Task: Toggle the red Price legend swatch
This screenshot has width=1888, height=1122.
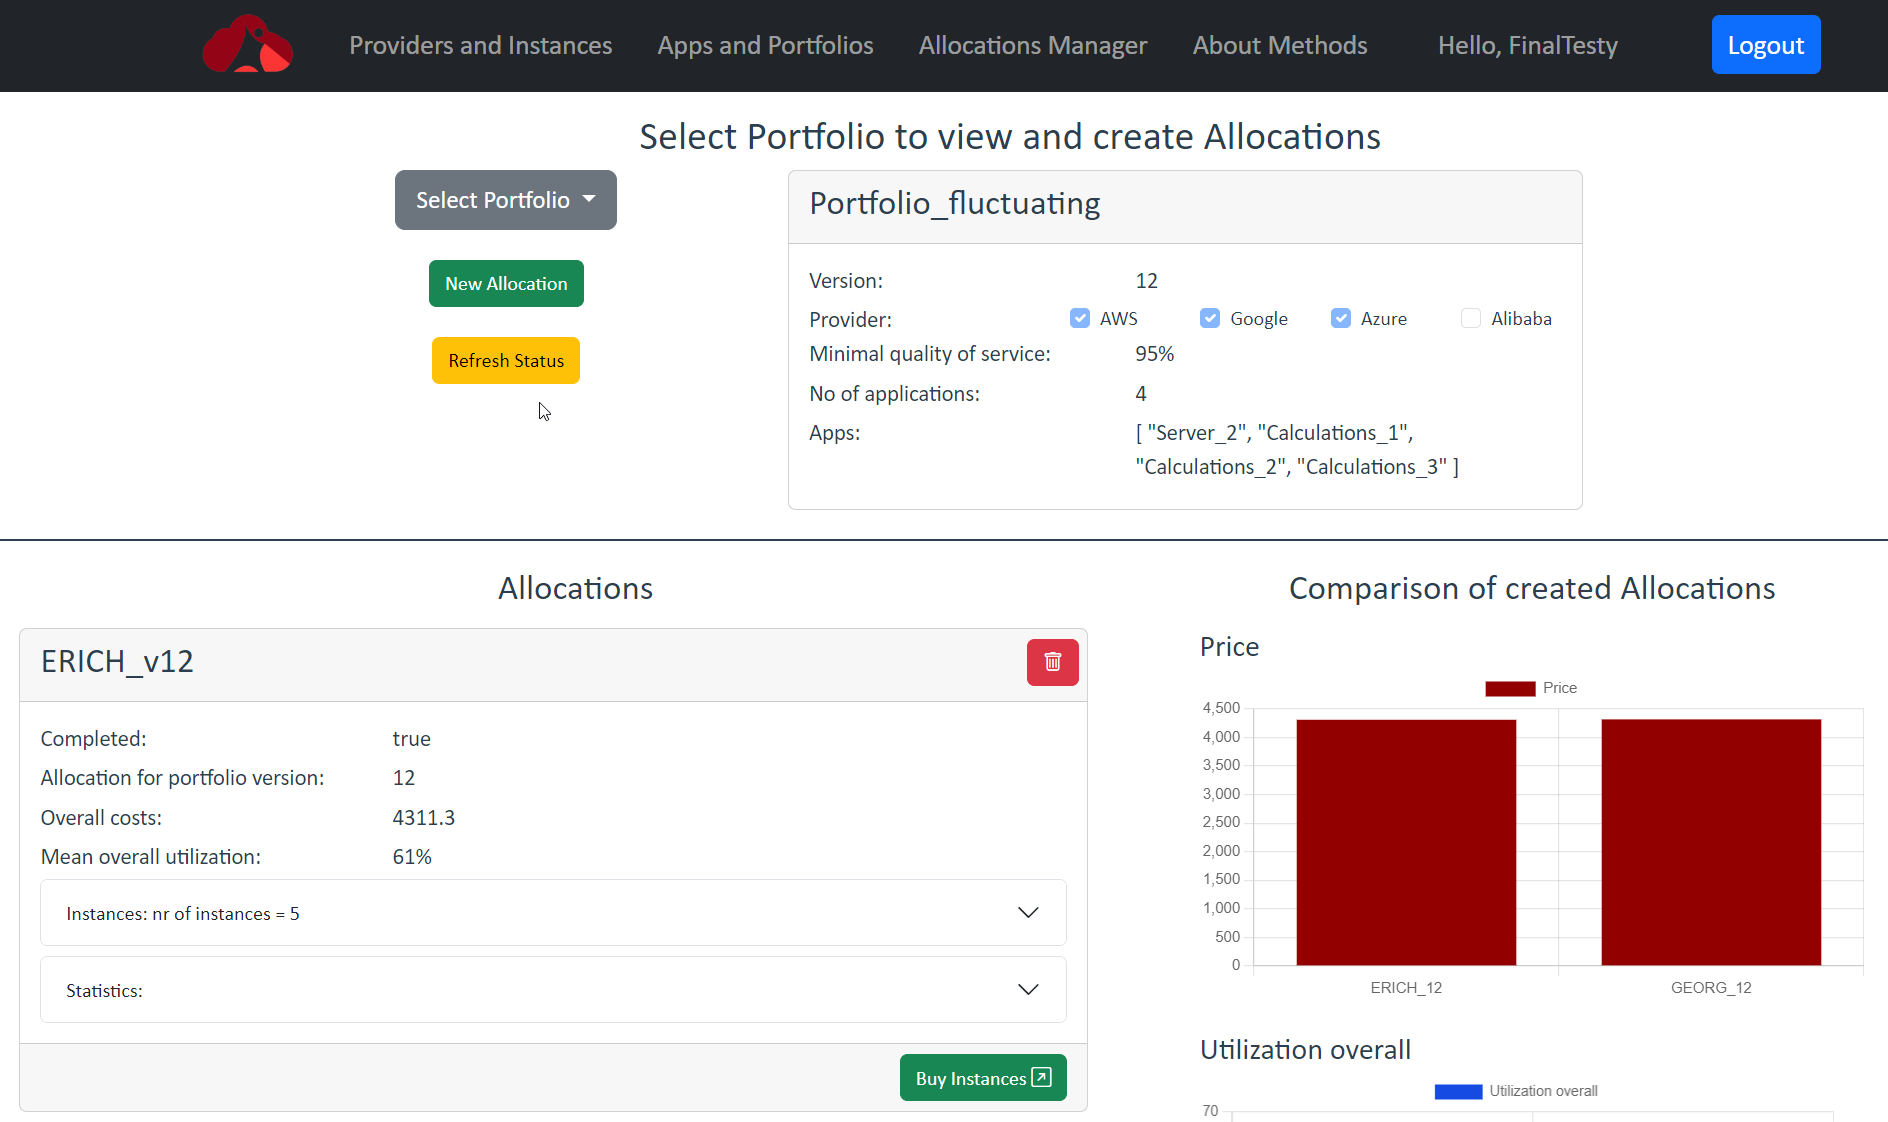Action: click(1510, 688)
